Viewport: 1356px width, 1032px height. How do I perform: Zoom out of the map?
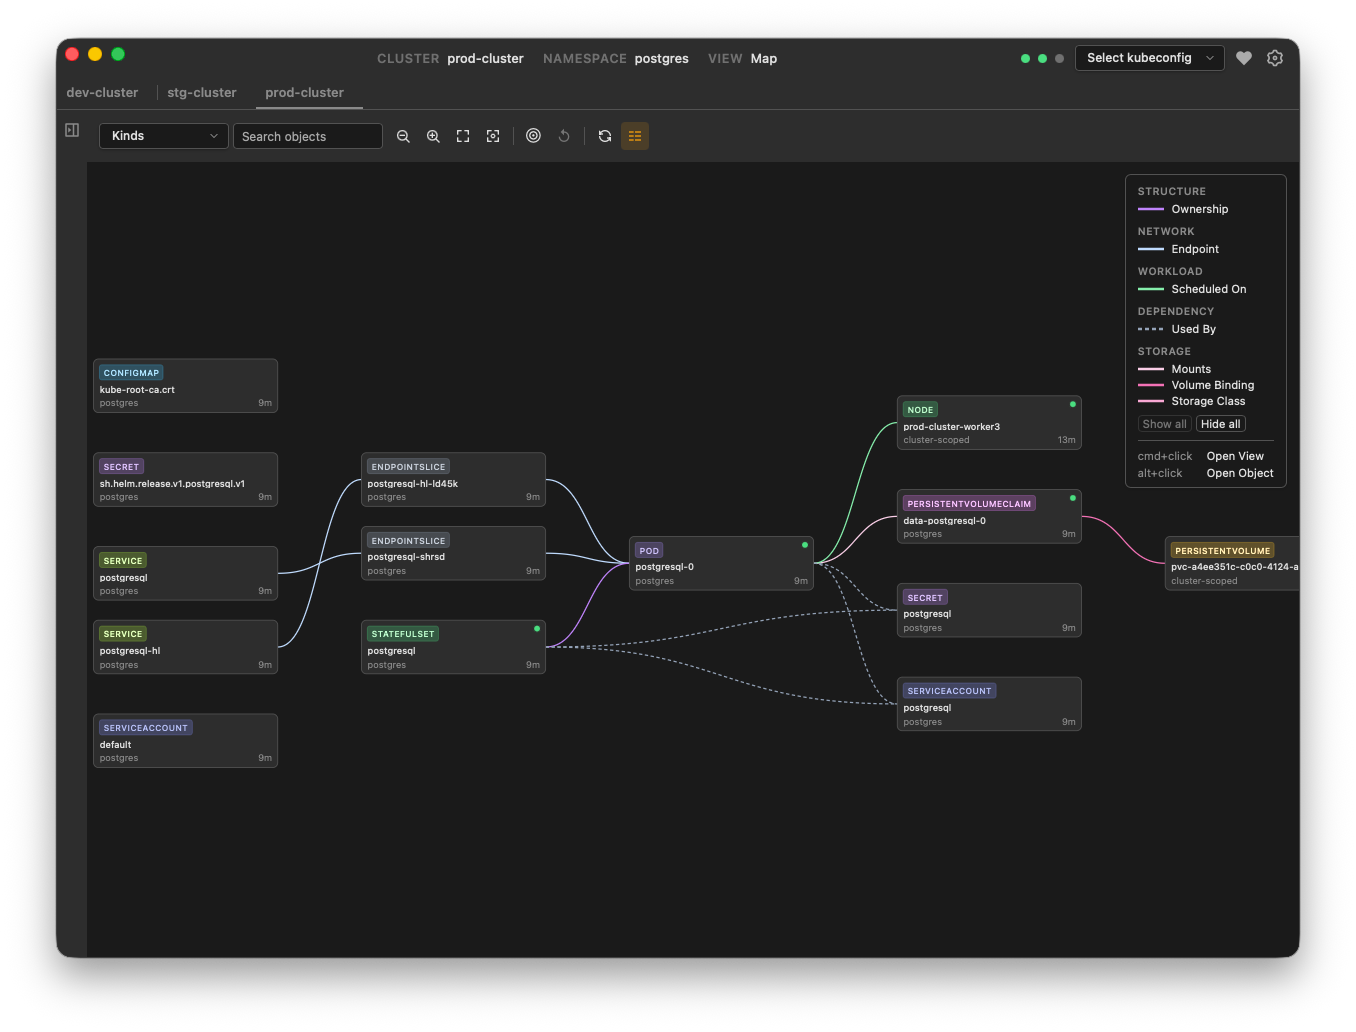pyautogui.click(x=403, y=136)
